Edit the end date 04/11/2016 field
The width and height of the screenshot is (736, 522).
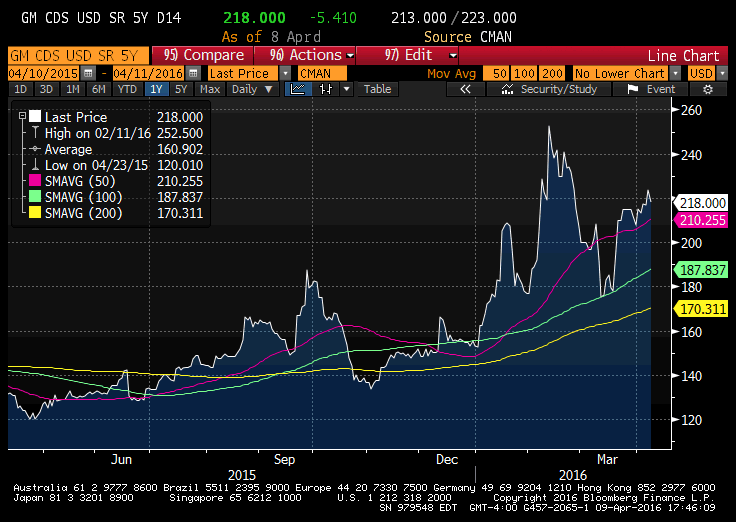tap(149, 74)
